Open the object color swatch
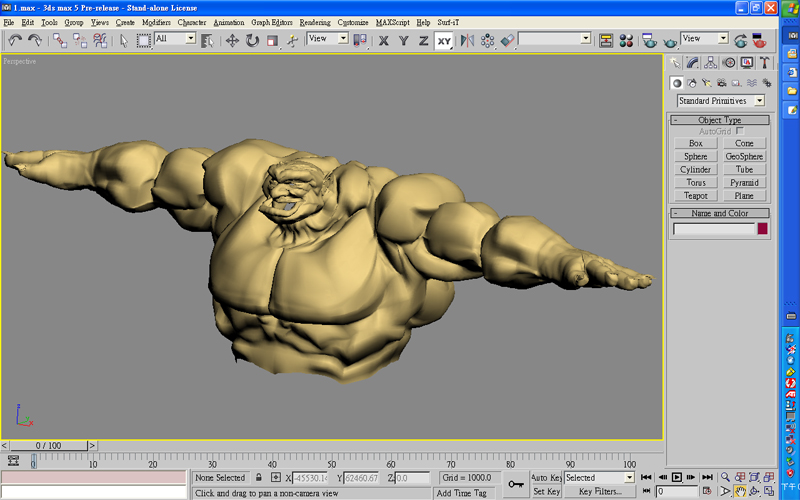The width and height of the screenshot is (800, 500). (762, 229)
